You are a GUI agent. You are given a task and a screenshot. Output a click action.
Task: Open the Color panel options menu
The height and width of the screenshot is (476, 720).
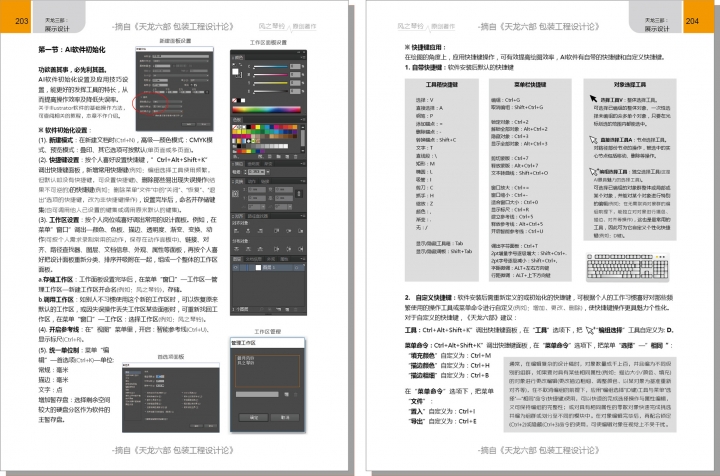[x=301, y=58]
